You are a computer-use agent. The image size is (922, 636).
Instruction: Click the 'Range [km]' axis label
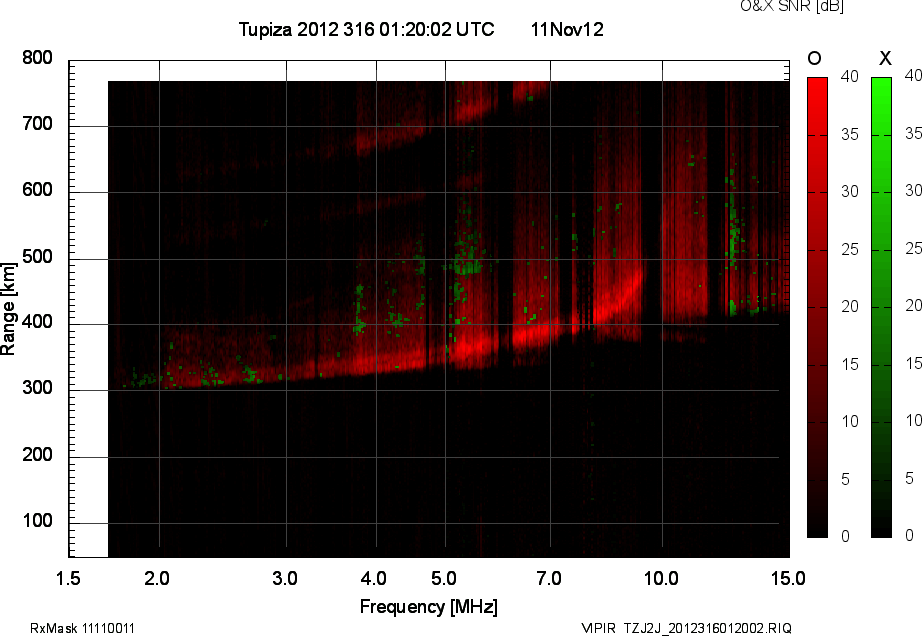tap(8, 309)
